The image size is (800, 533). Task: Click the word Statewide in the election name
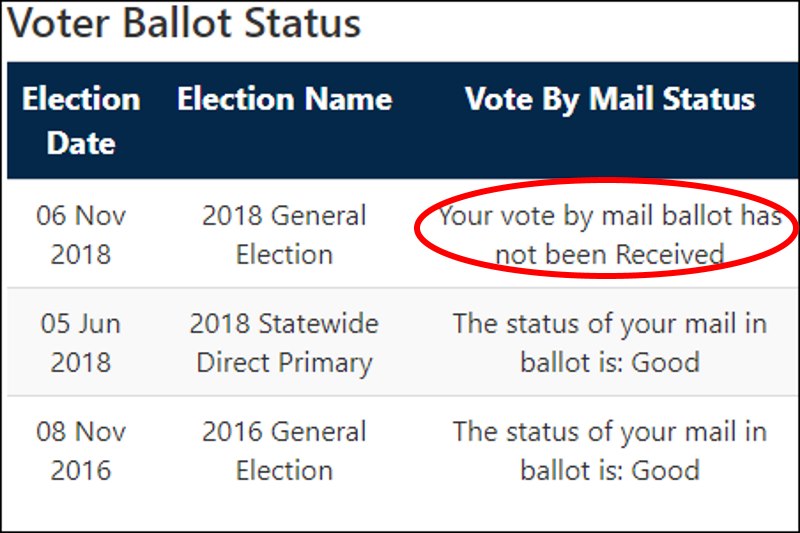tap(313, 323)
